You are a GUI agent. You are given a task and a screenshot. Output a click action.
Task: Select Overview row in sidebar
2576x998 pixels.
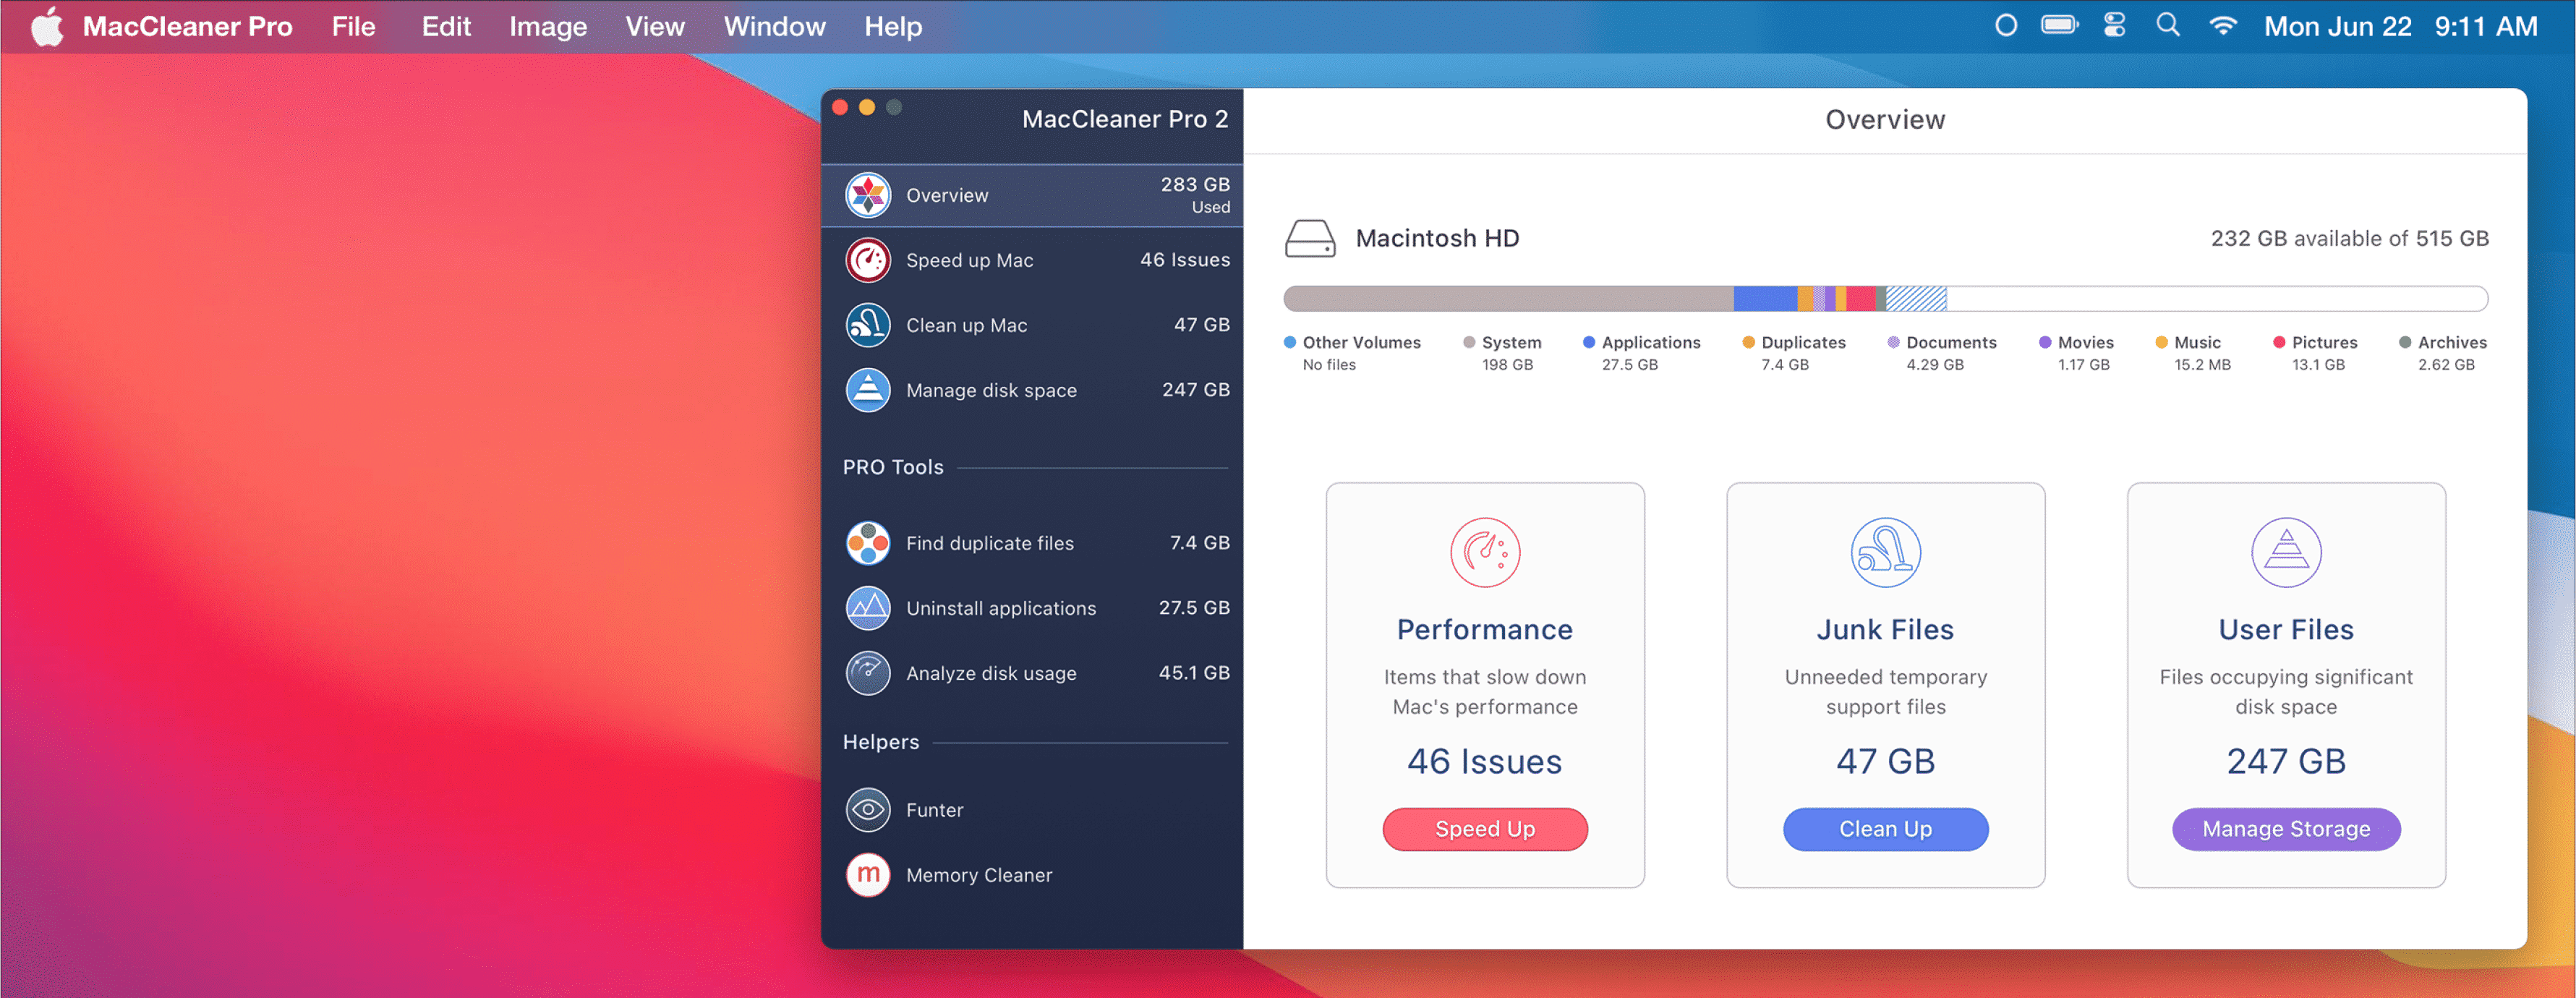(x=1032, y=195)
